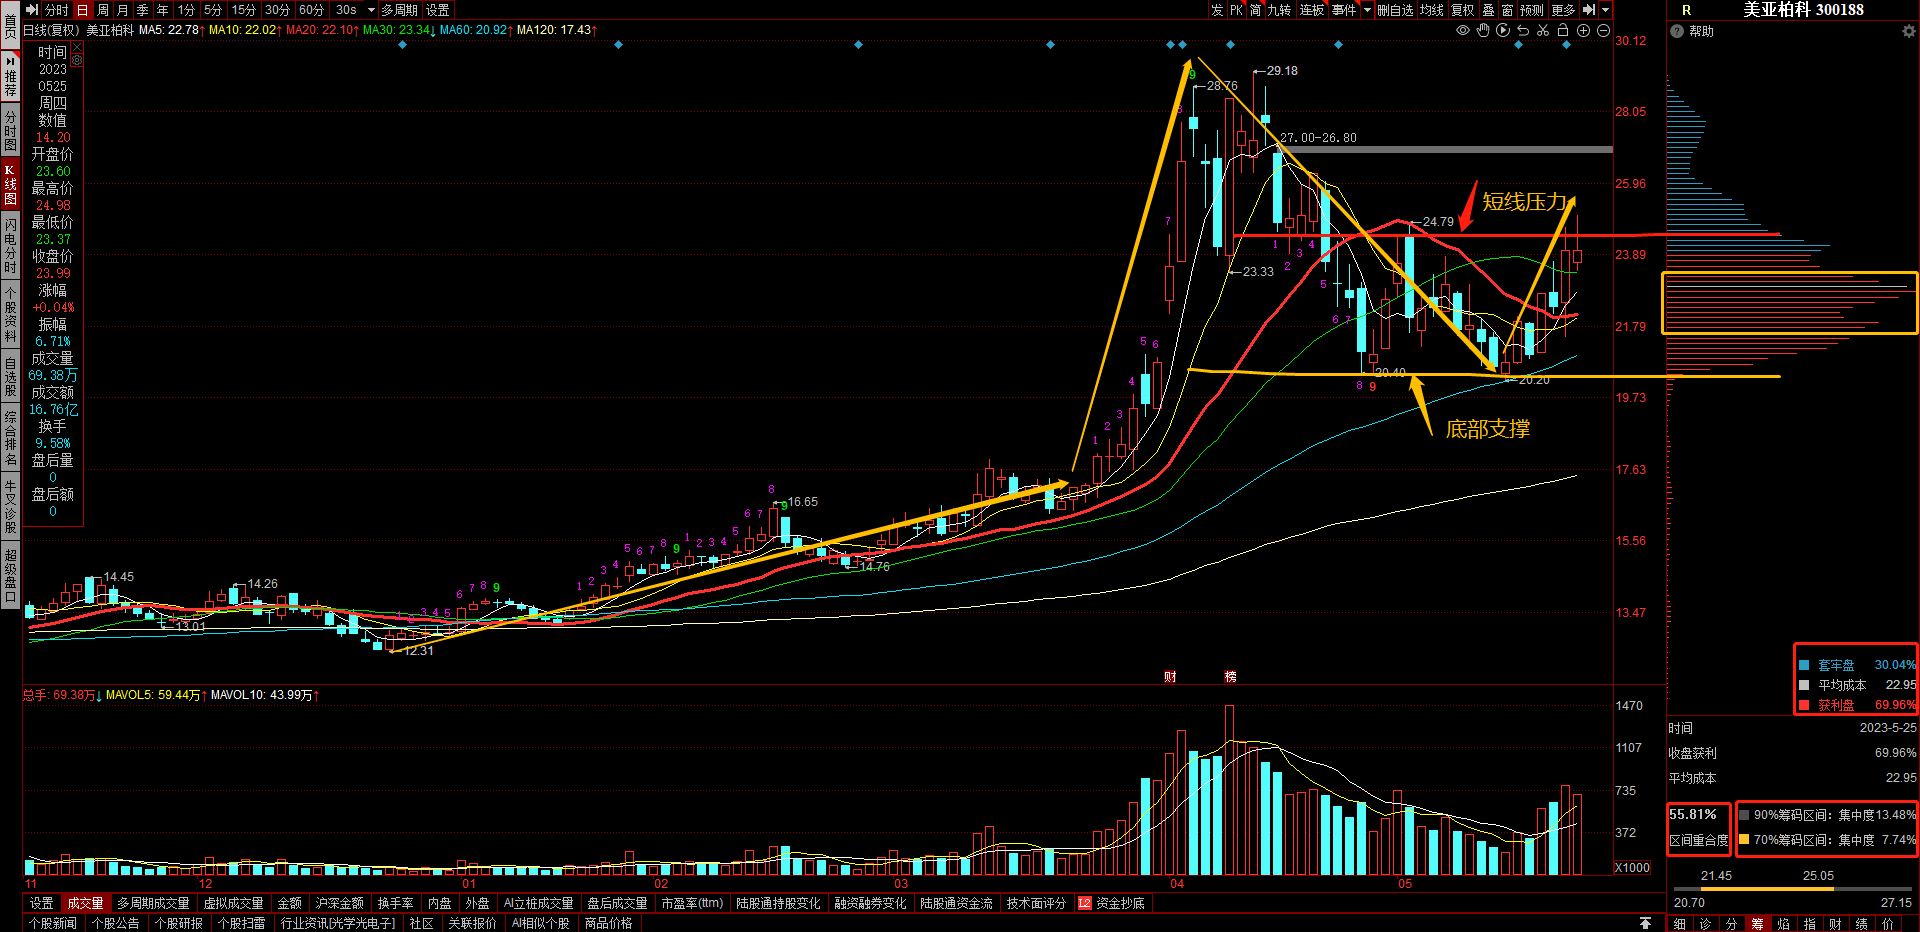The image size is (1920, 932).
Task: Open the 帮助 help icon
Action: pos(1677,31)
